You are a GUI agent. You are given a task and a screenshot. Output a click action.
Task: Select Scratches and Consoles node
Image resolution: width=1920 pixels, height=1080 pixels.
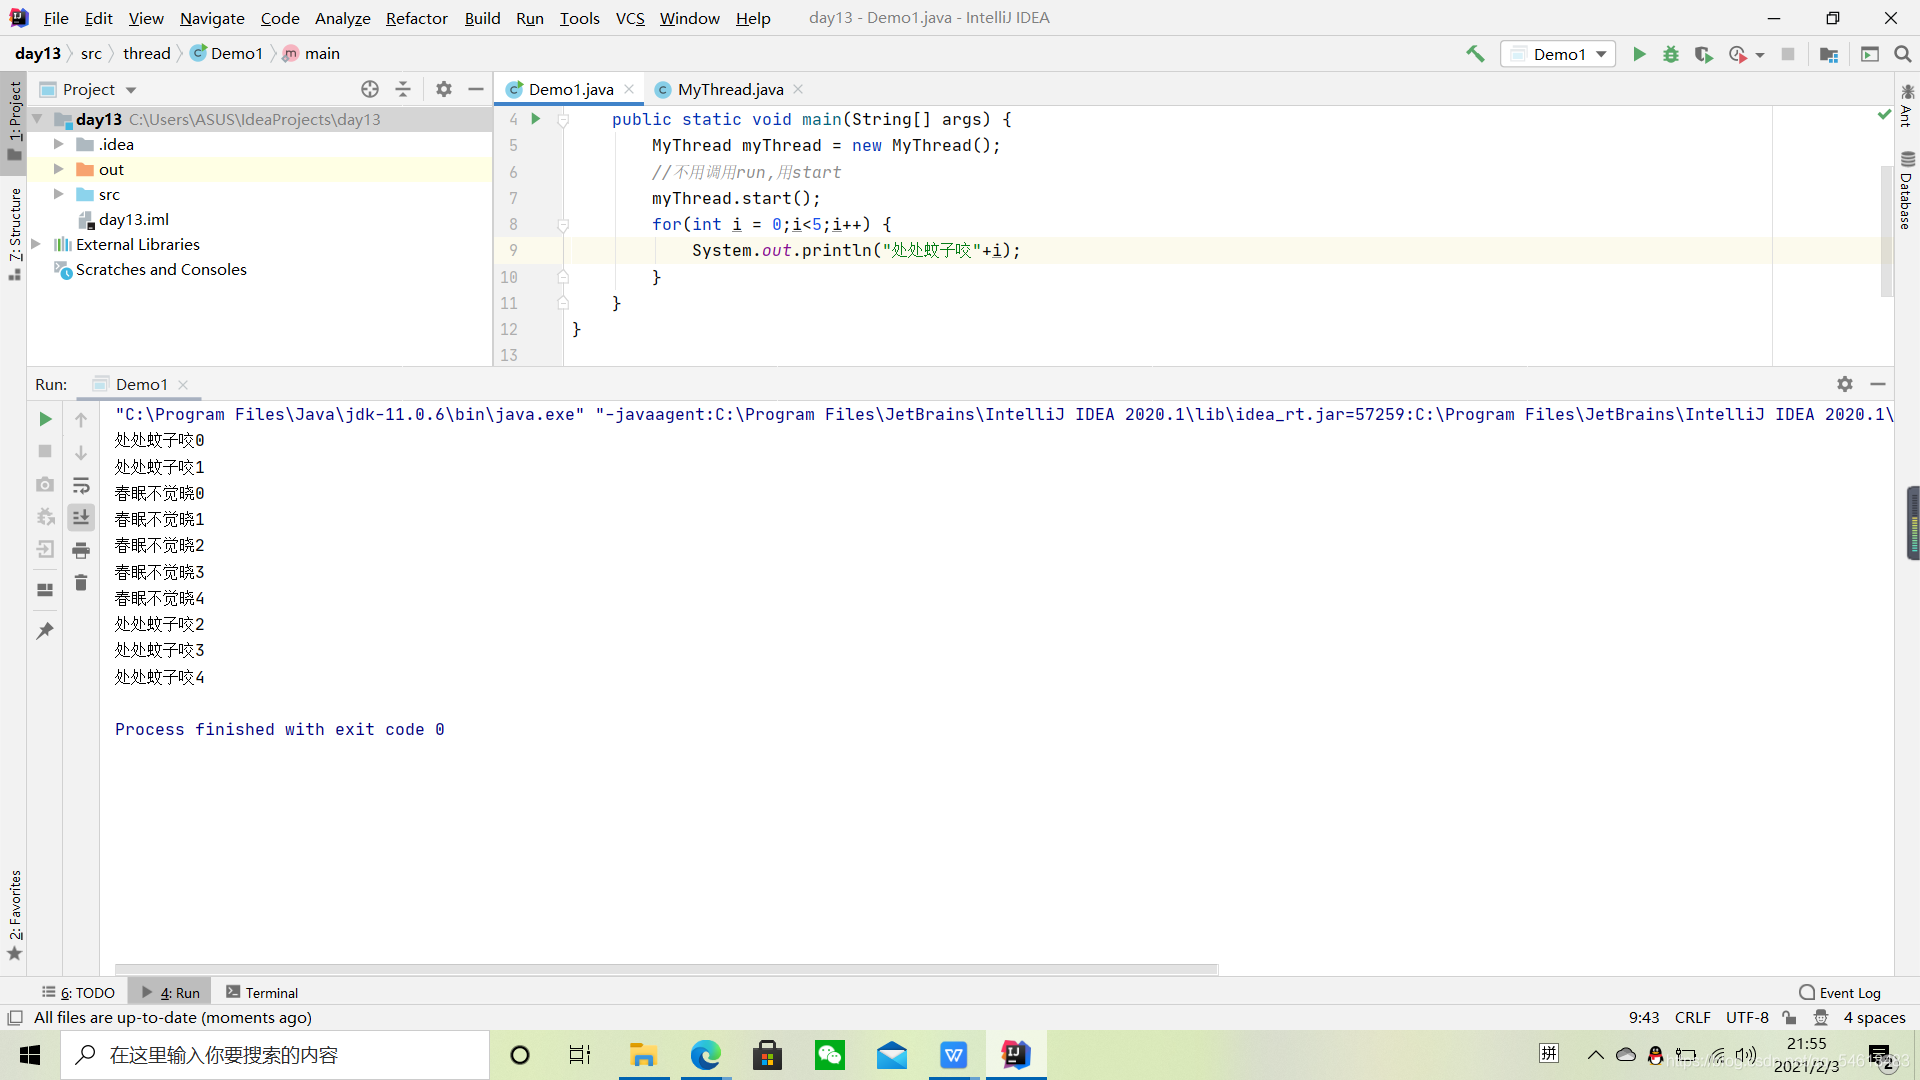coord(161,269)
